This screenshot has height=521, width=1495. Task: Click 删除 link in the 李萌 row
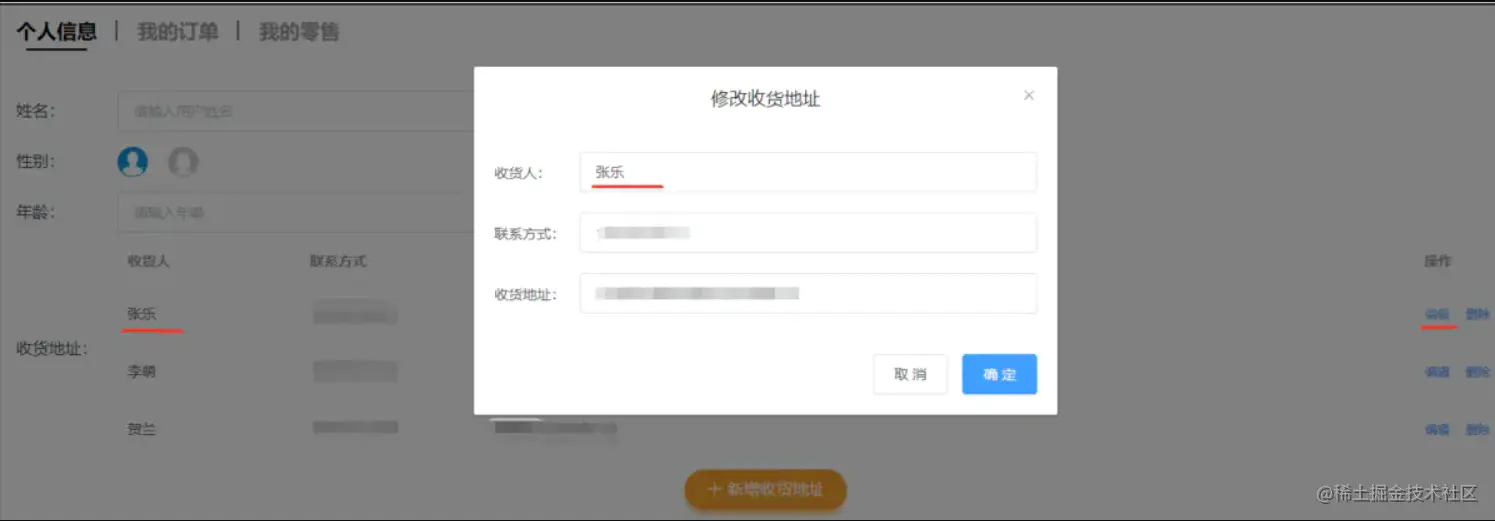click(x=1477, y=372)
